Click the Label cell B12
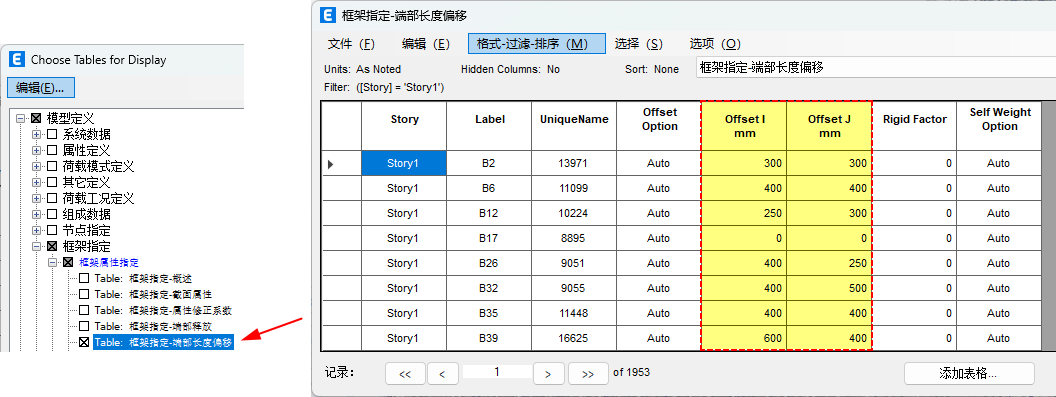Viewport: 1056px width, 397px height. click(489, 213)
